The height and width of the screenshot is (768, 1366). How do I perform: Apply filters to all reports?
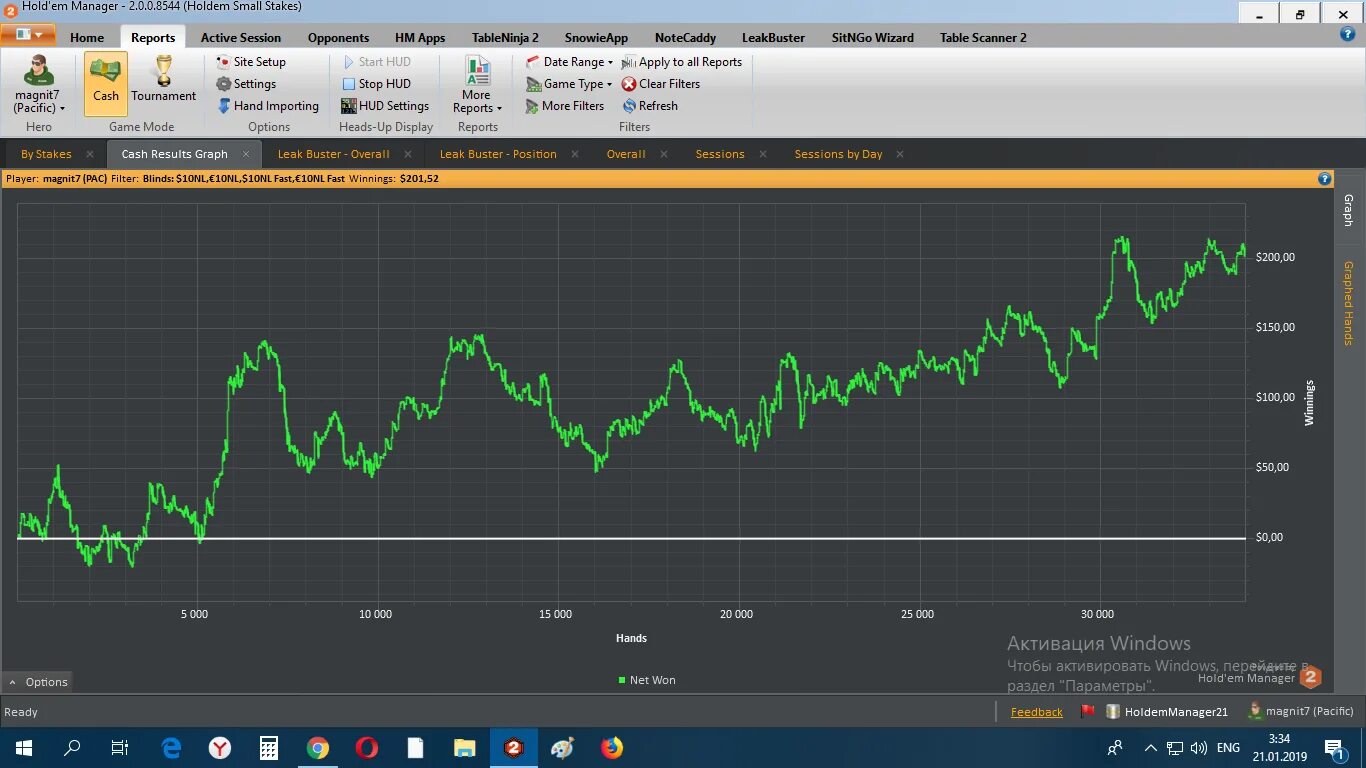[682, 62]
